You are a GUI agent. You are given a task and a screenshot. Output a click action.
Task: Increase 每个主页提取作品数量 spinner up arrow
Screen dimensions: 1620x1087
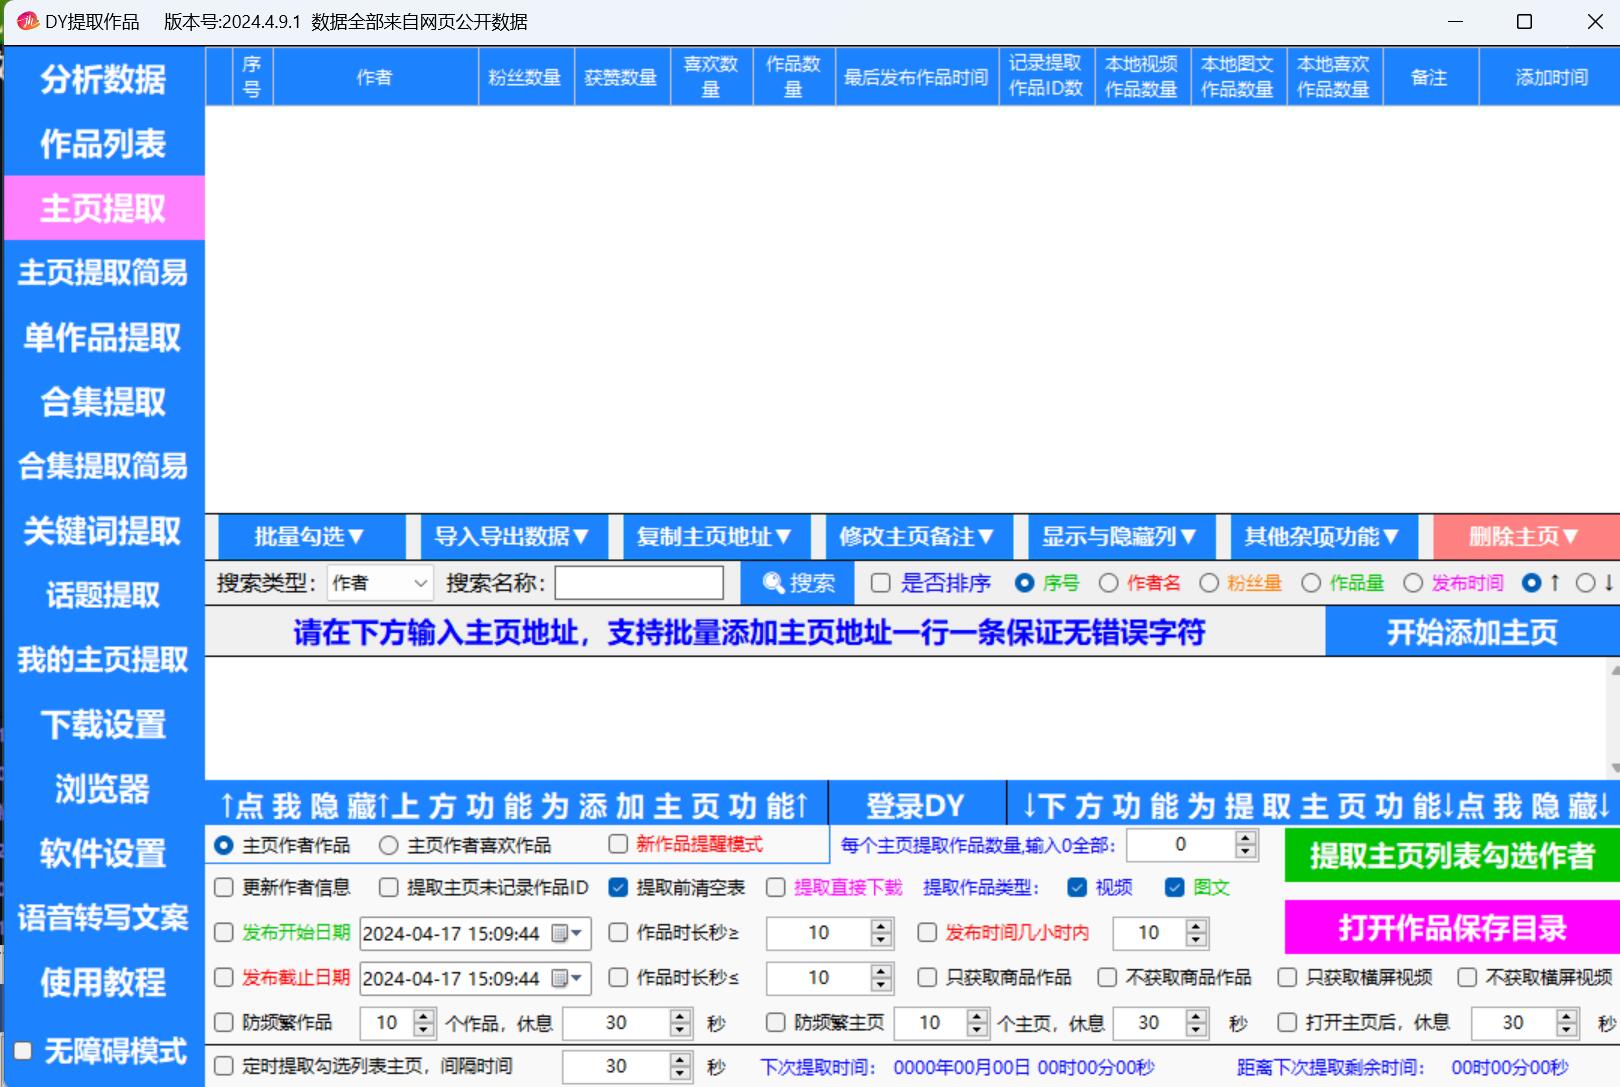pos(1246,838)
